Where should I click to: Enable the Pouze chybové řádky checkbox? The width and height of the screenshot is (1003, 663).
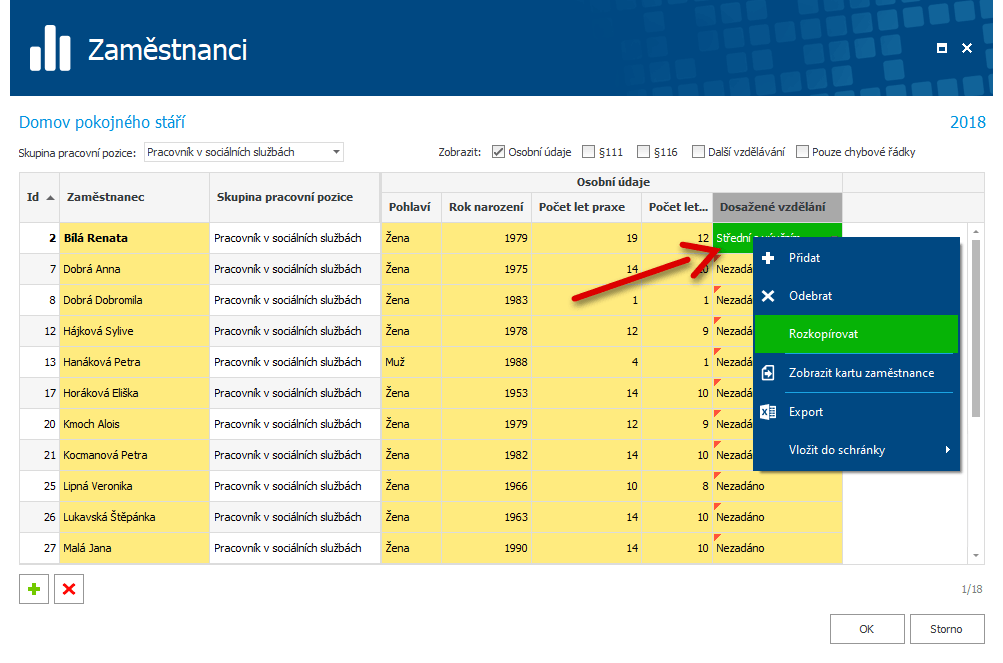point(802,152)
